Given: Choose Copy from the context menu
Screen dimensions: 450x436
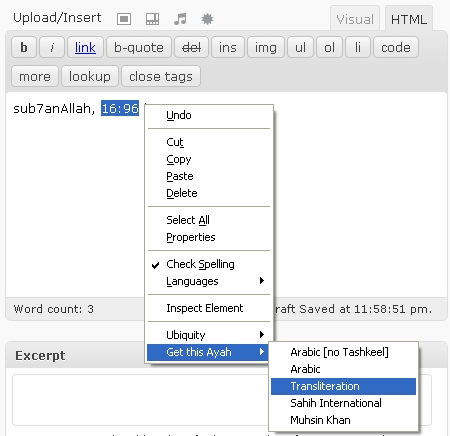Looking at the screenshot, I should tap(209, 159).
